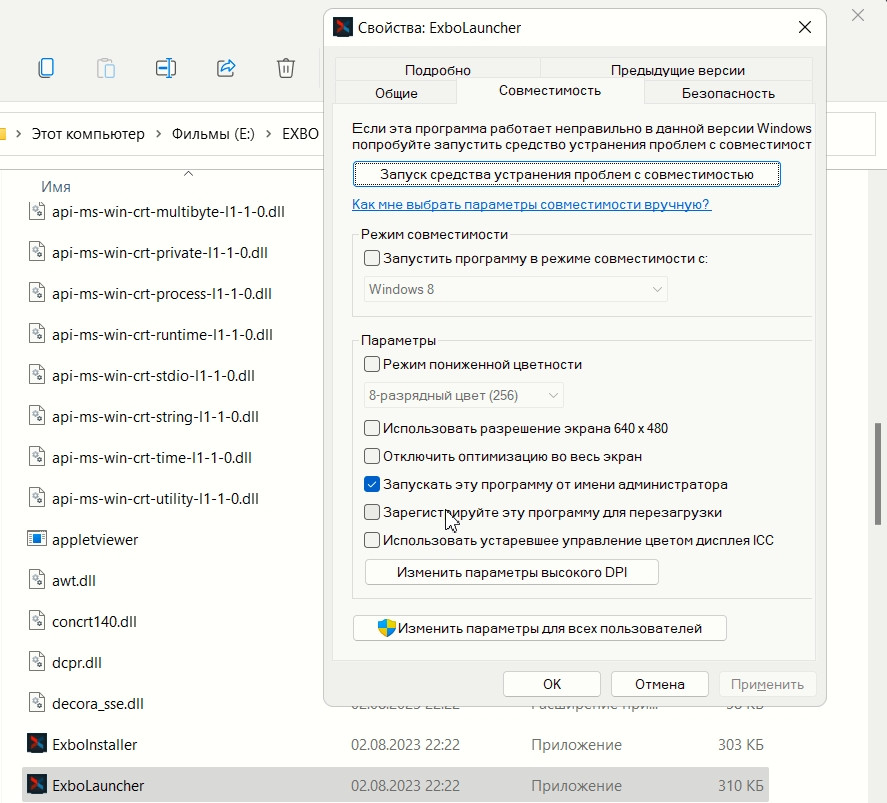Click the '310 КБ' size of ExboLauncher
This screenshot has width=887, height=803.
click(x=740, y=785)
